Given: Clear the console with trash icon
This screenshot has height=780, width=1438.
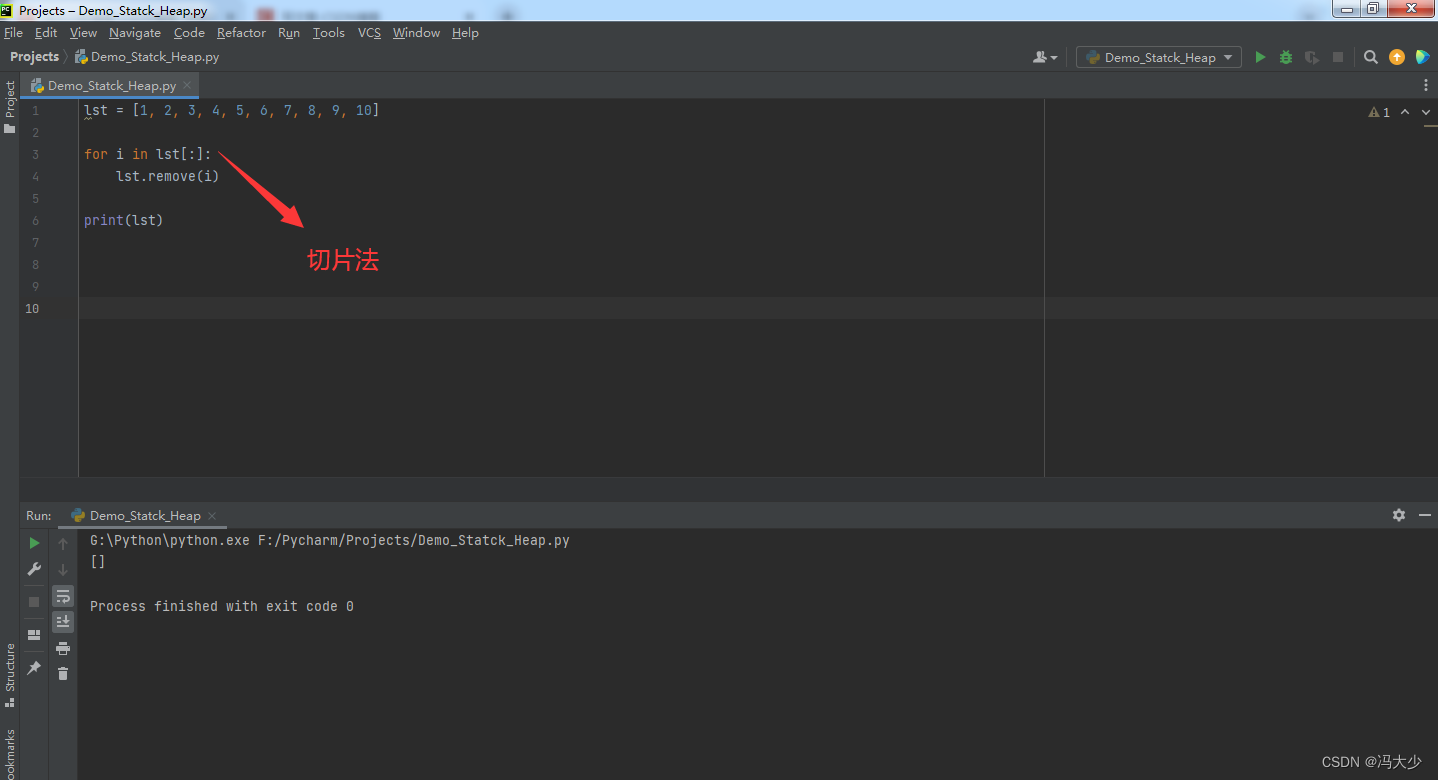Looking at the screenshot, I should click(63, 674).
